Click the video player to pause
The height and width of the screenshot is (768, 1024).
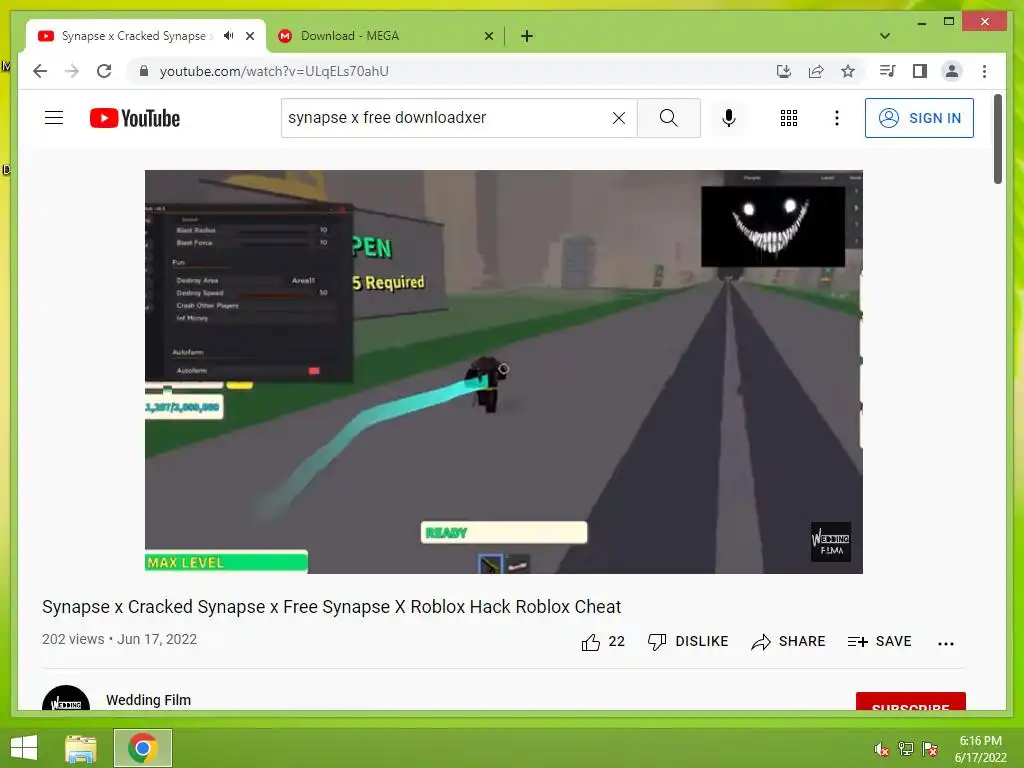tap(504, 372)
